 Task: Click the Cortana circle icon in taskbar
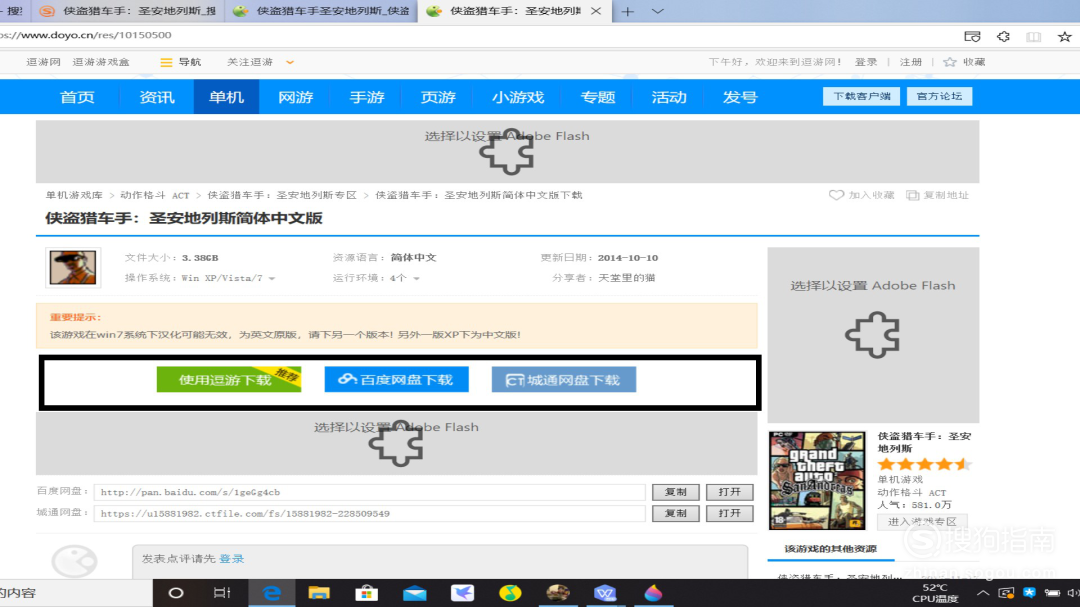tap(176, 593)
